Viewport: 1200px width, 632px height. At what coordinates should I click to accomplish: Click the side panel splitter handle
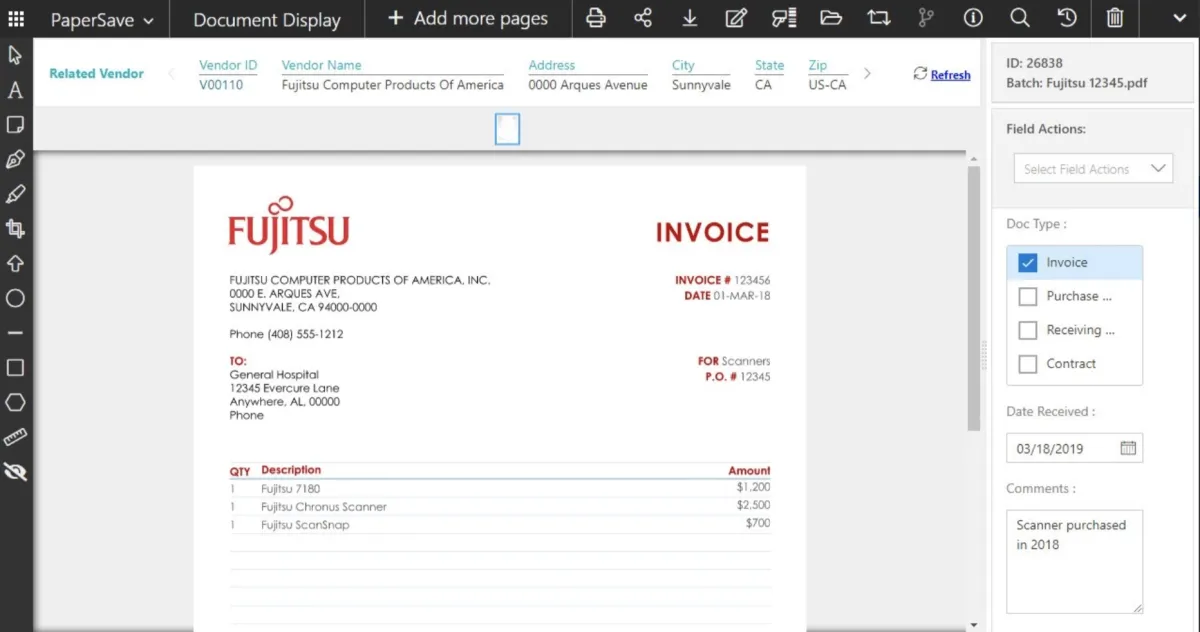coord(984,356)
